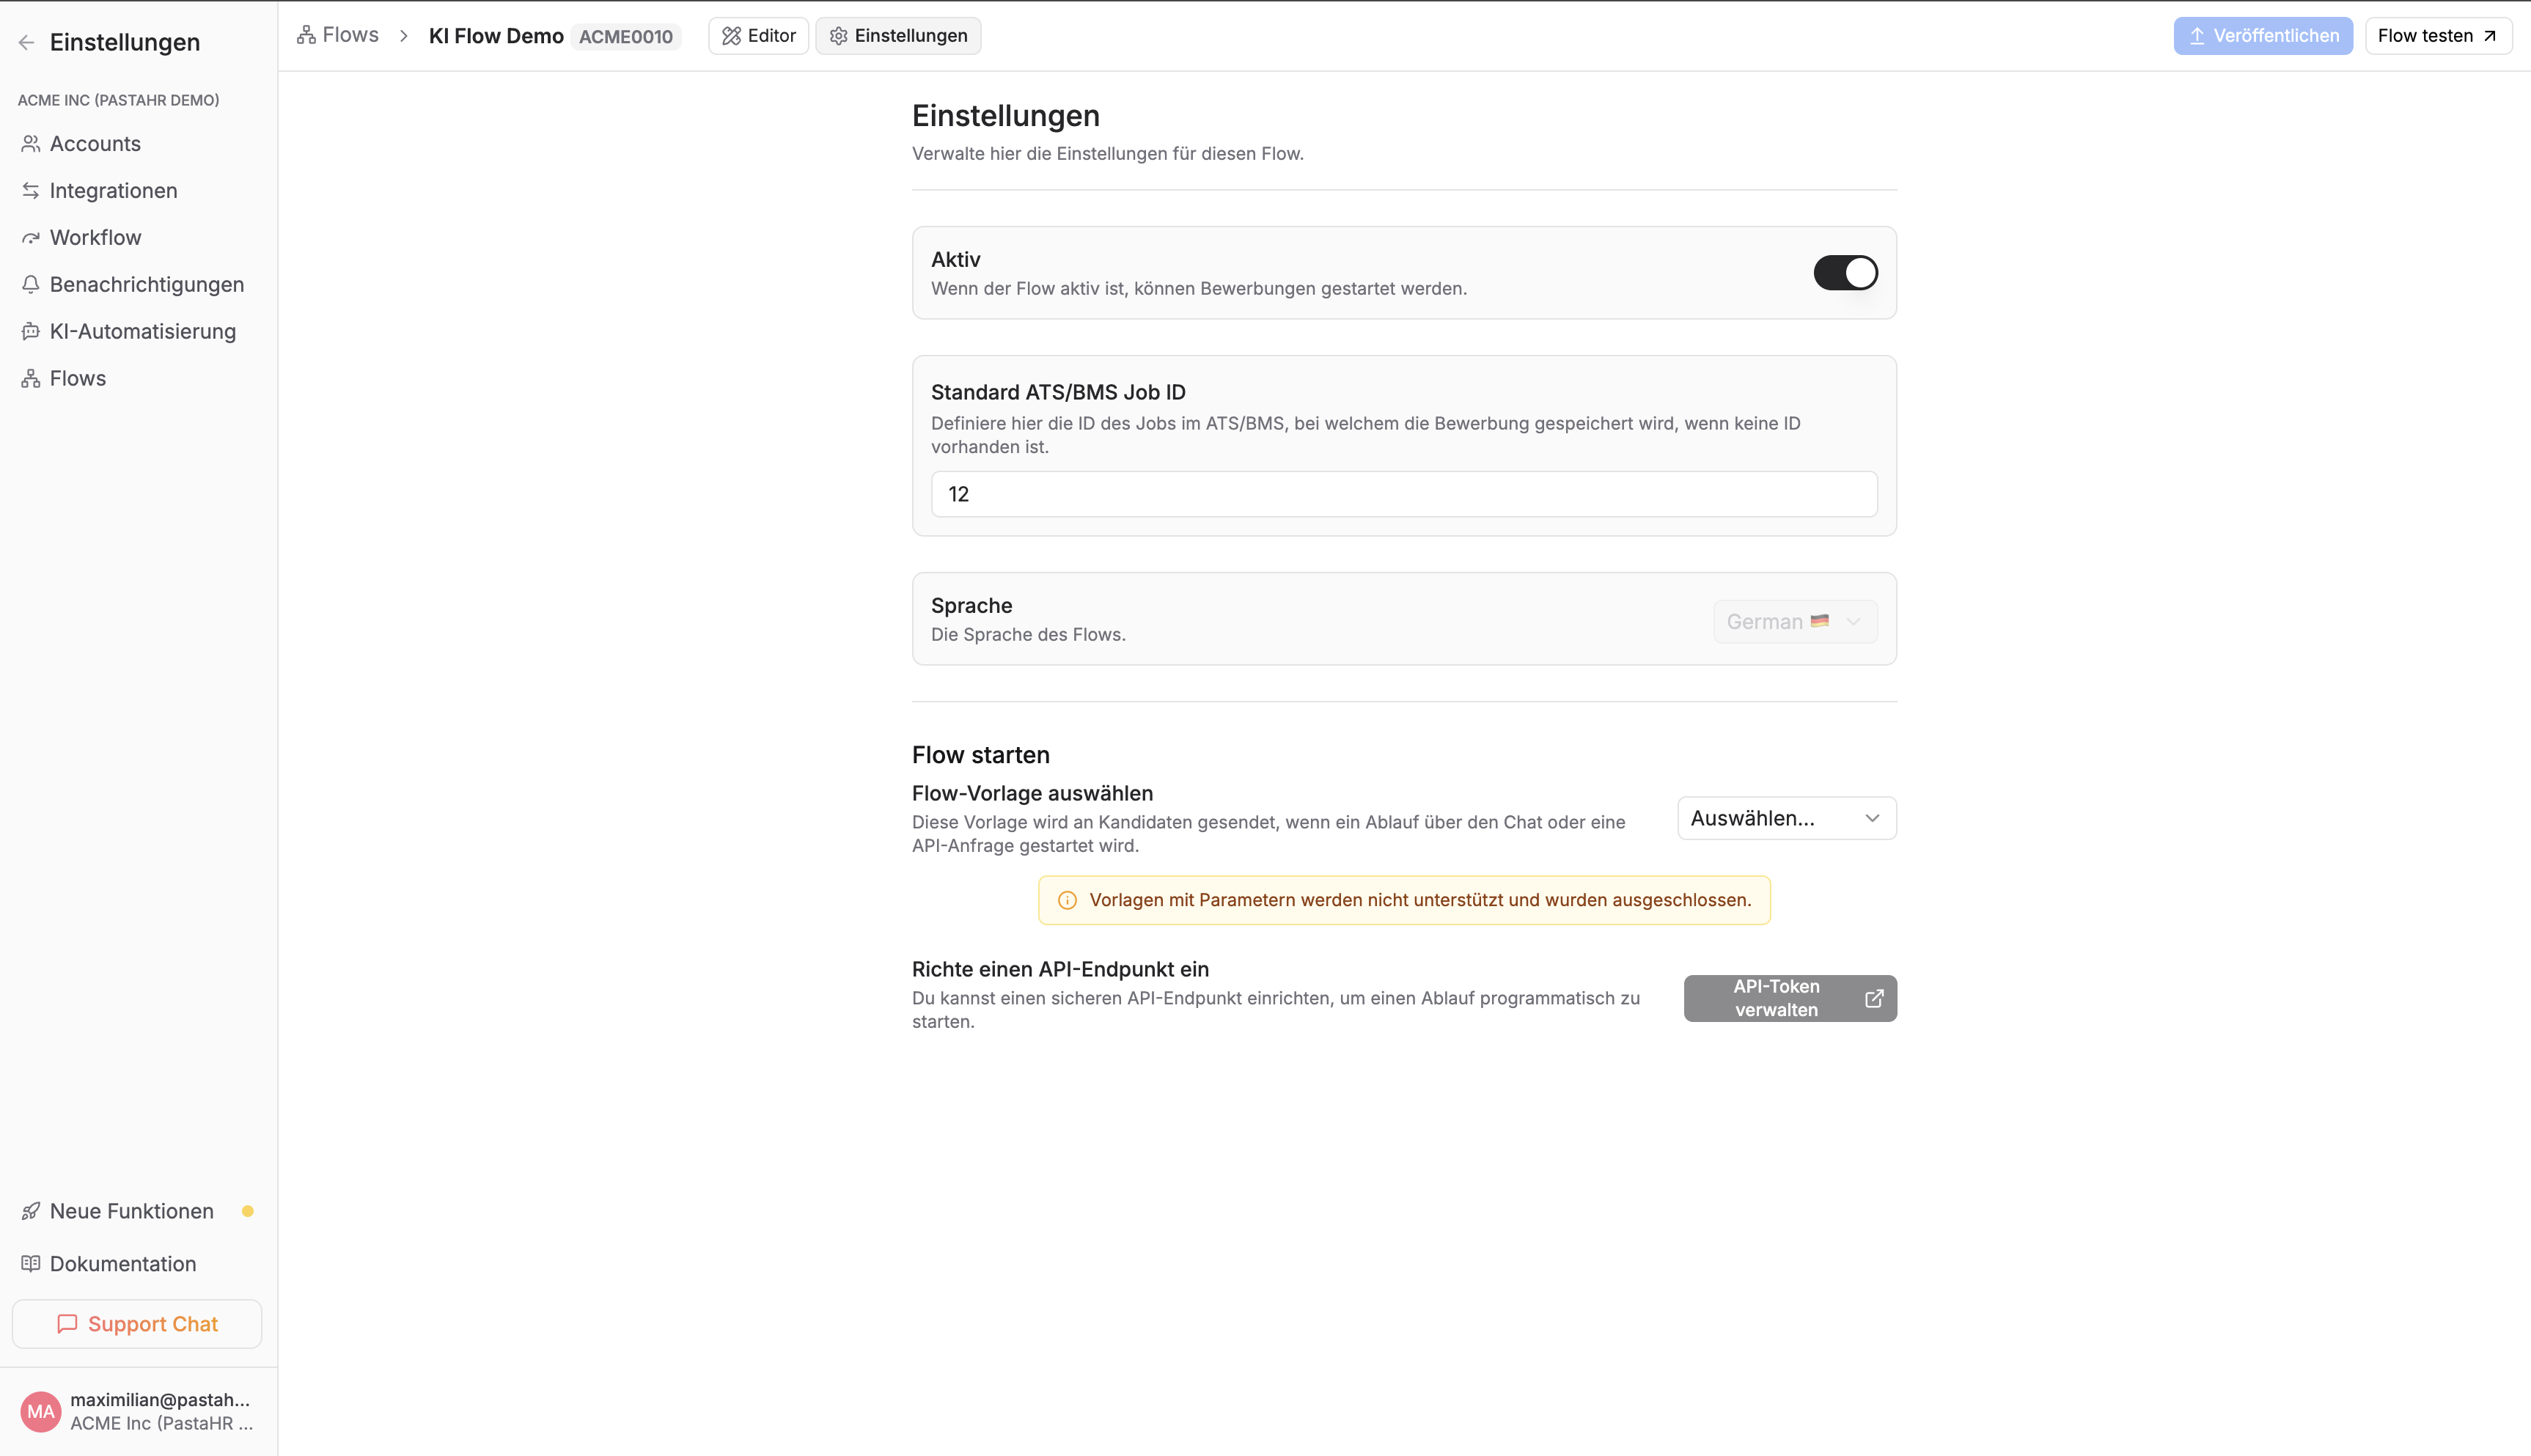Click the Dokumentation book icon
Screen dimensions: 2531x1456
coord(31,1264)
